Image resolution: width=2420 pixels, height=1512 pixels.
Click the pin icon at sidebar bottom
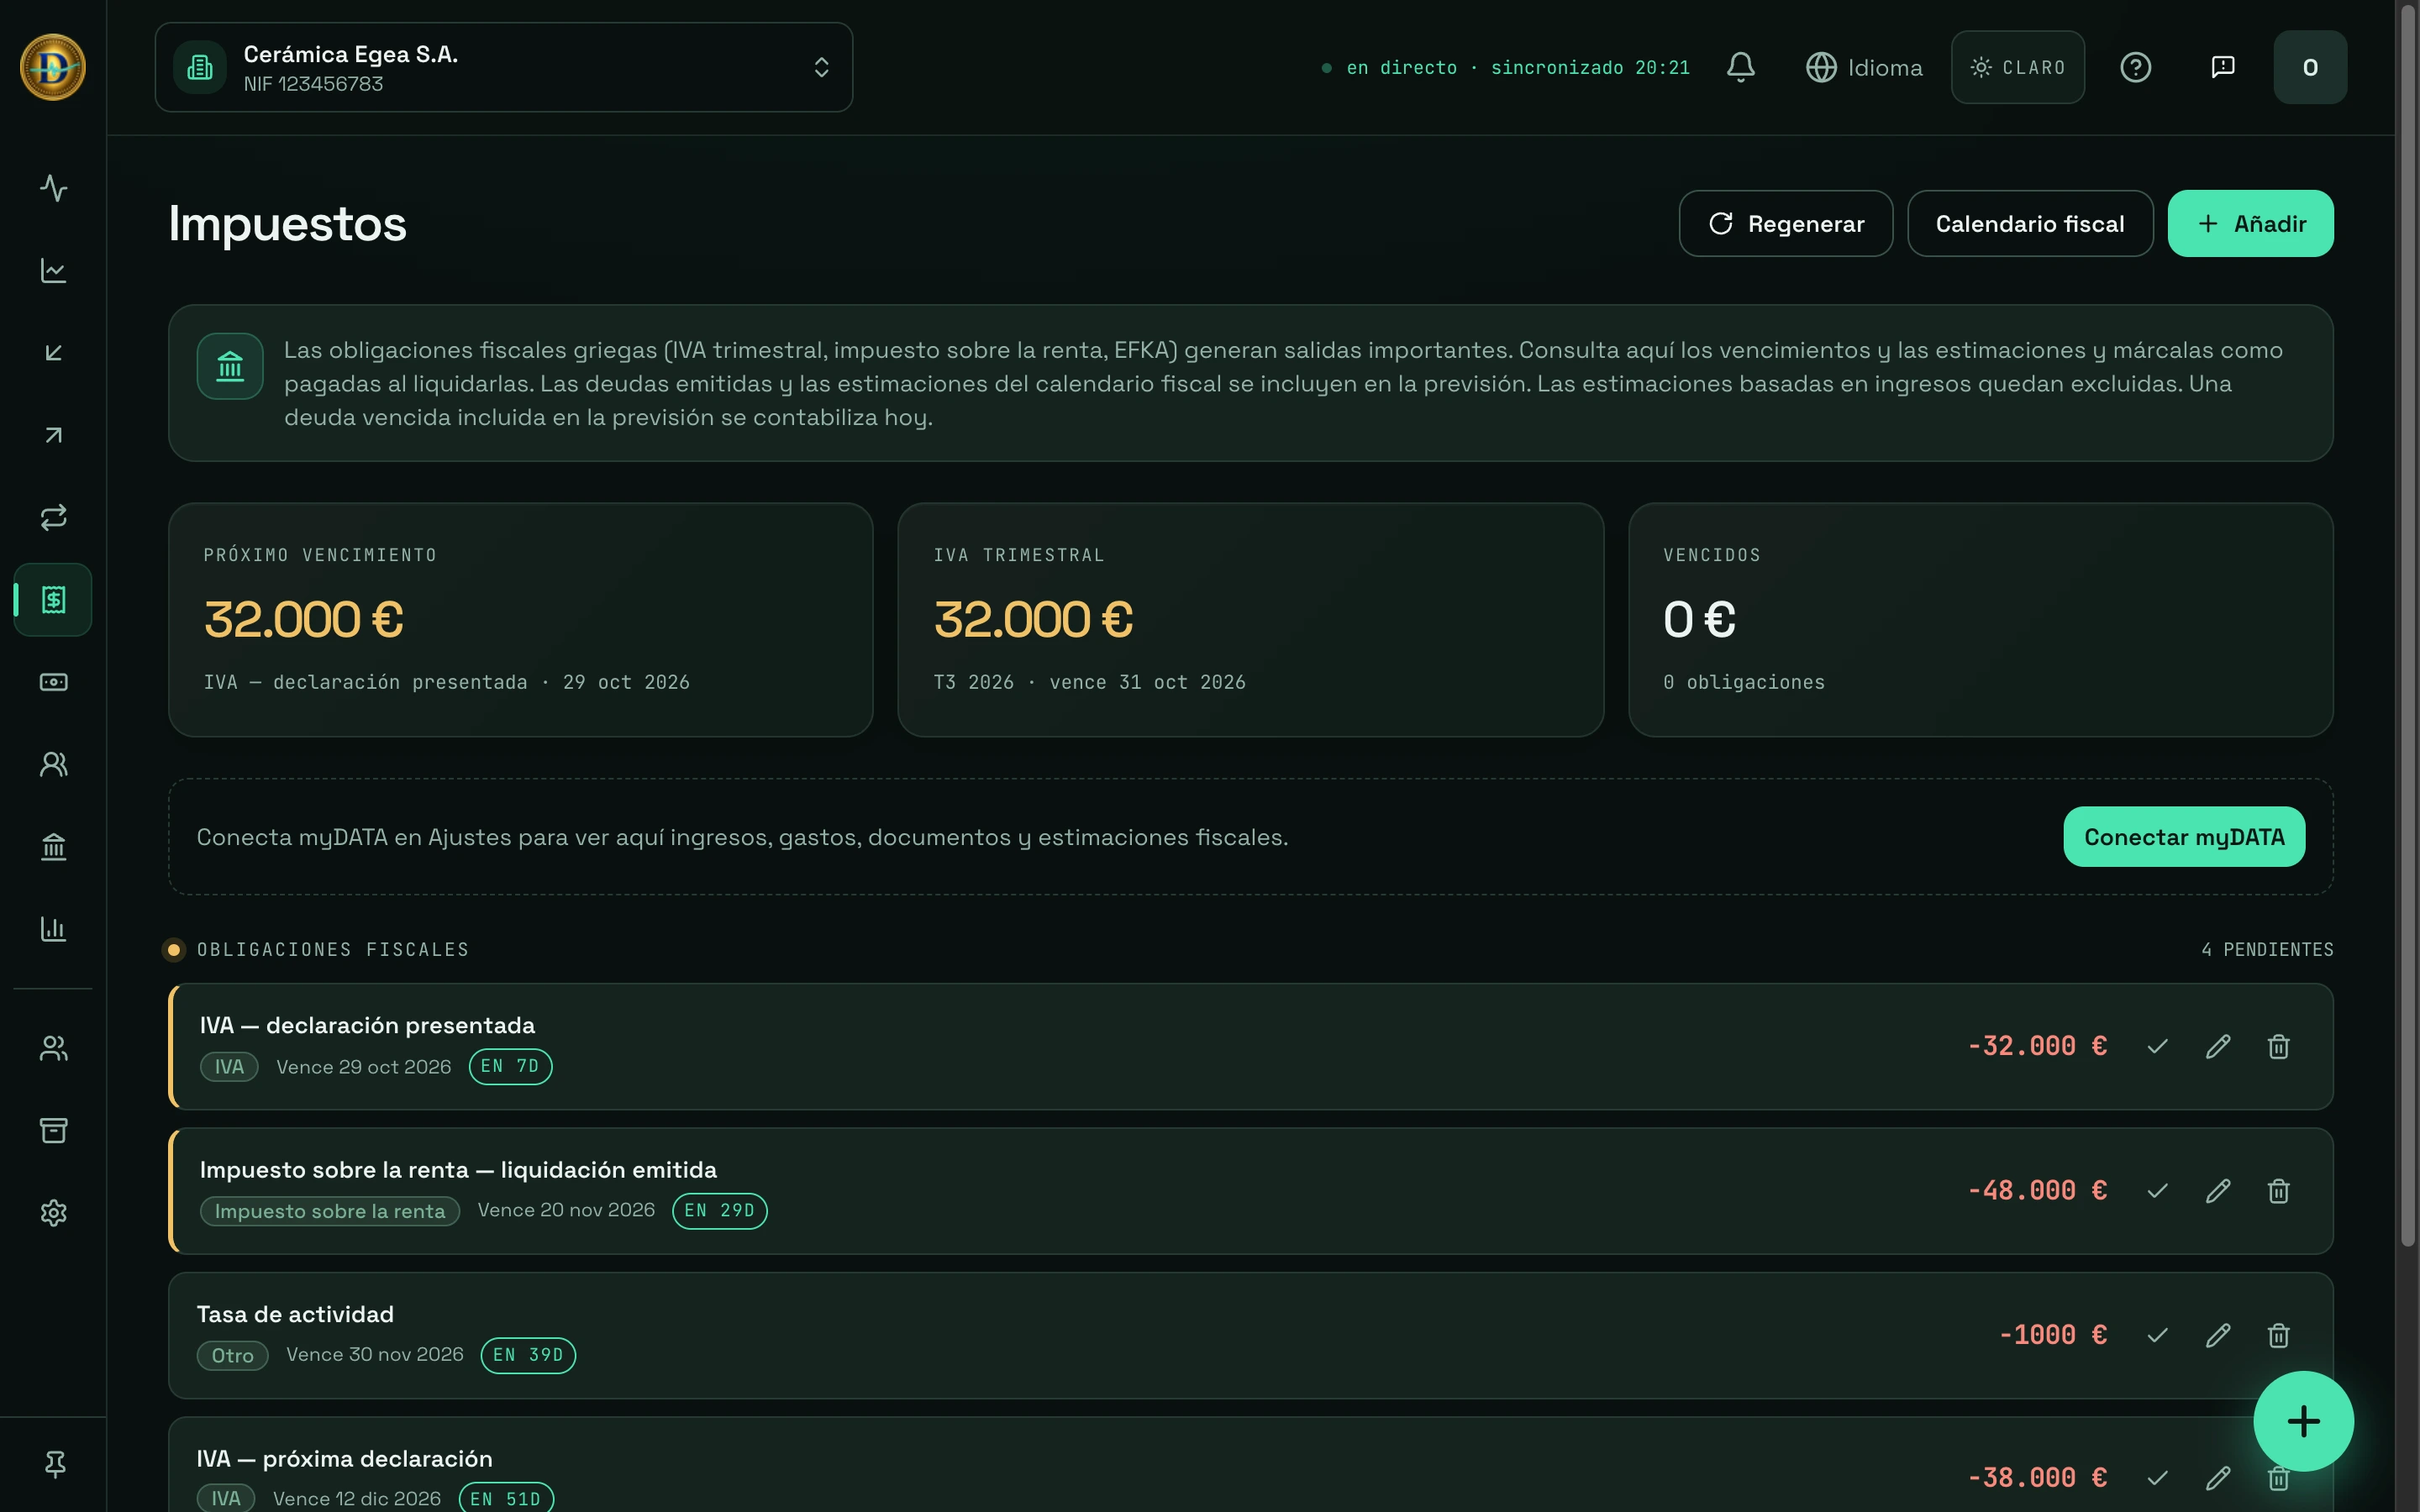55,1464
